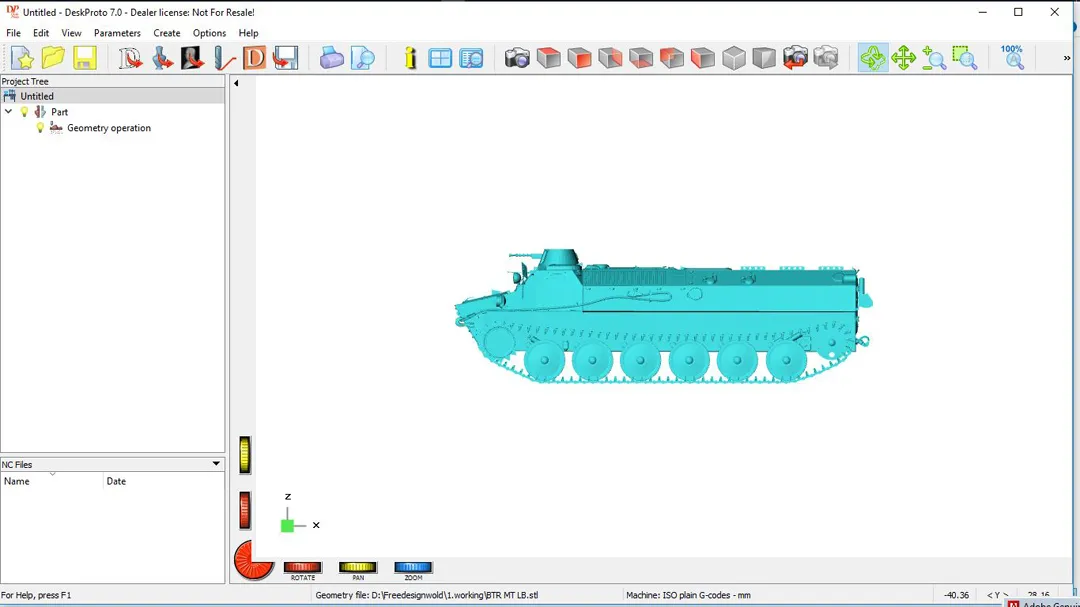Select the light gray isometric cube view

tap(734, 58)
